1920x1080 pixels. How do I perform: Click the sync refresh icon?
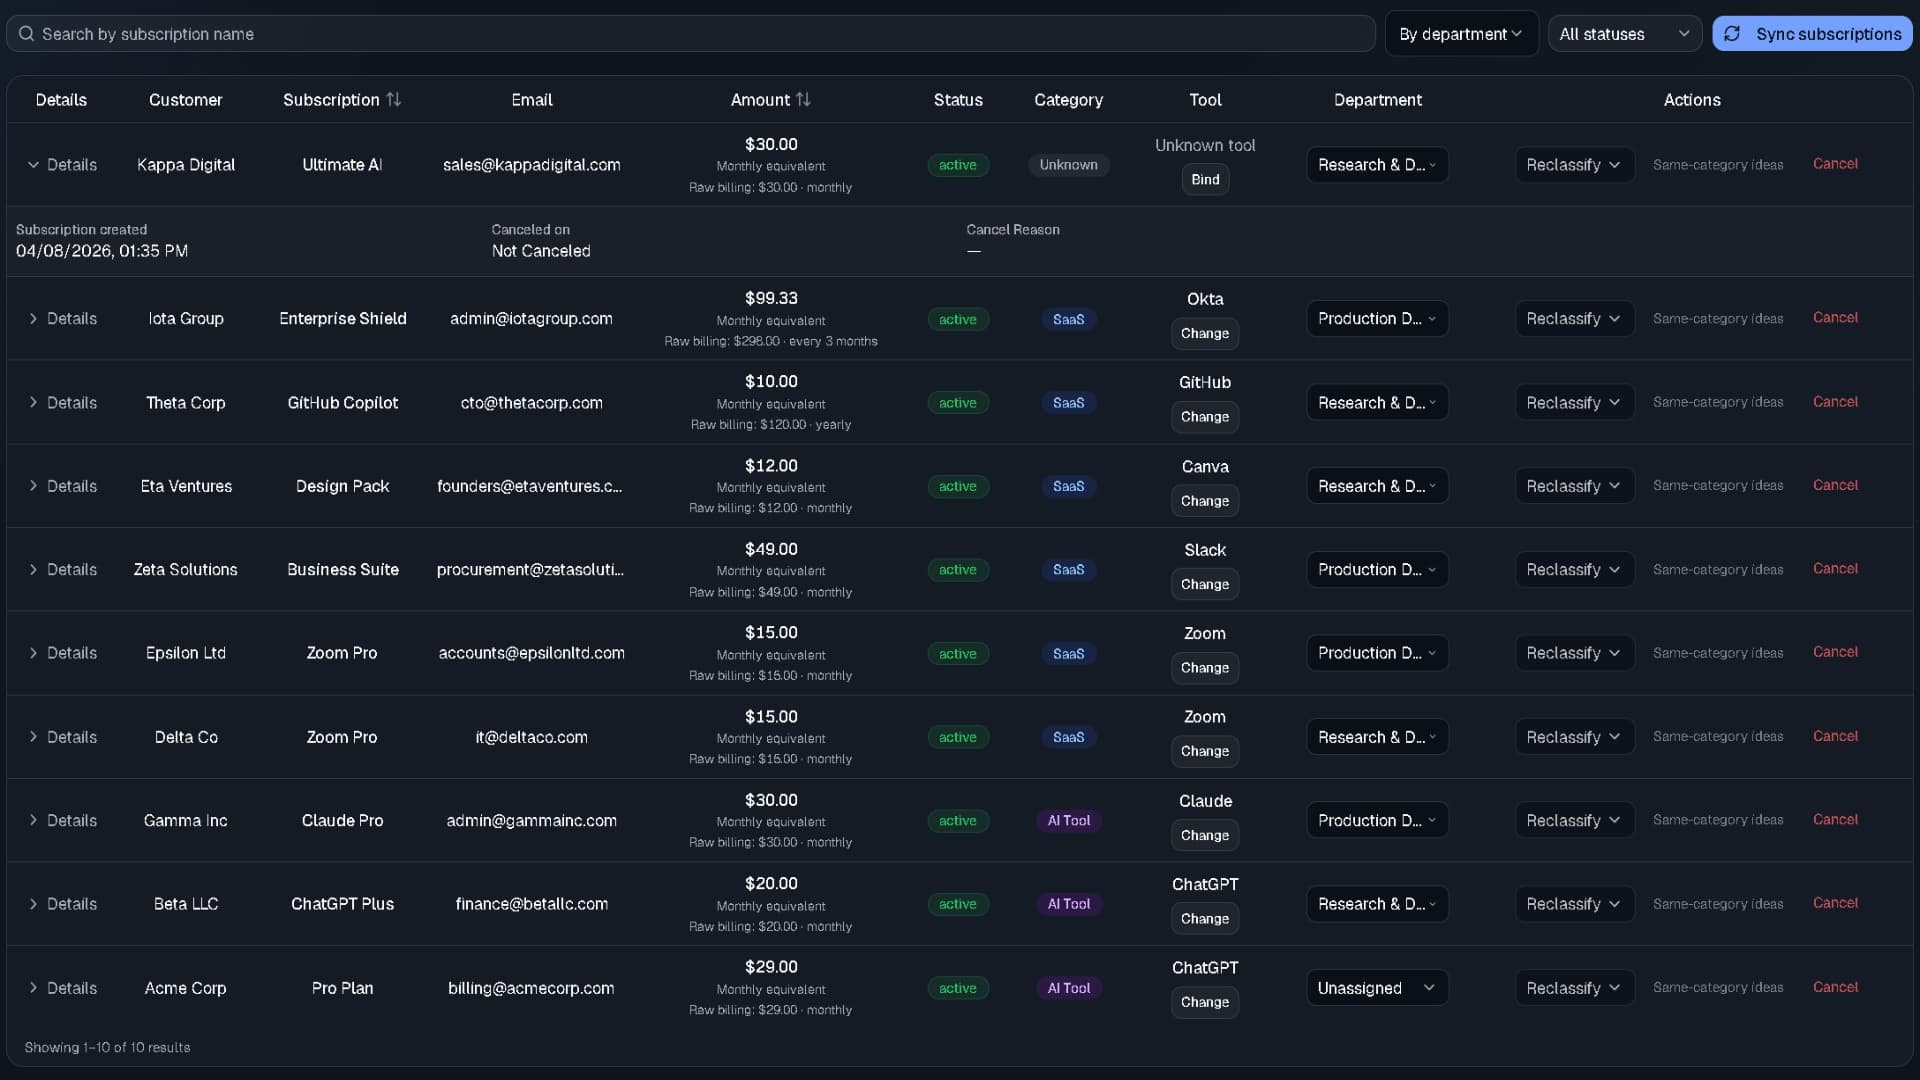pyautogui.click(x=1733, y=33)
